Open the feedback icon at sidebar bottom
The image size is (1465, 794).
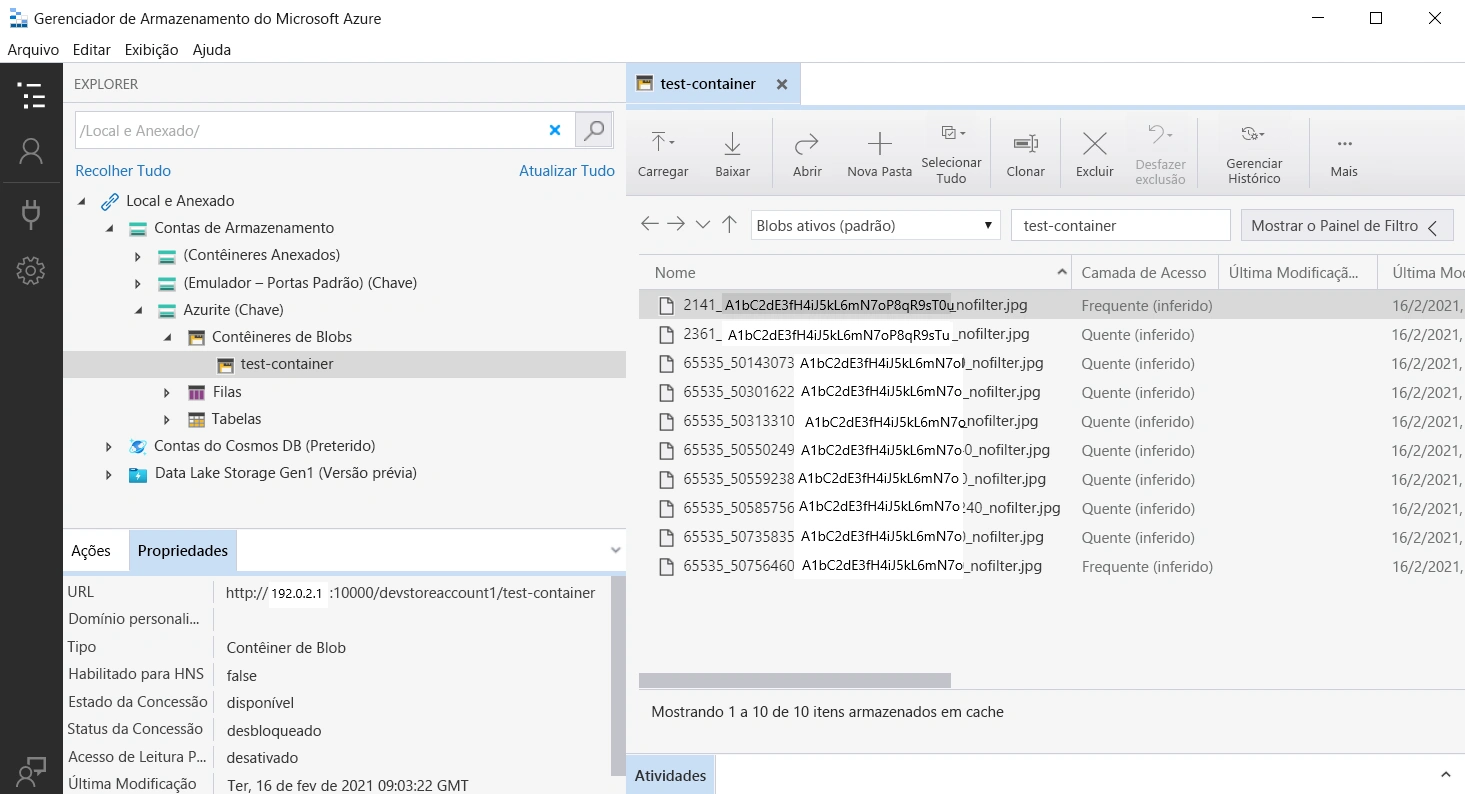(x=31, y=771)
